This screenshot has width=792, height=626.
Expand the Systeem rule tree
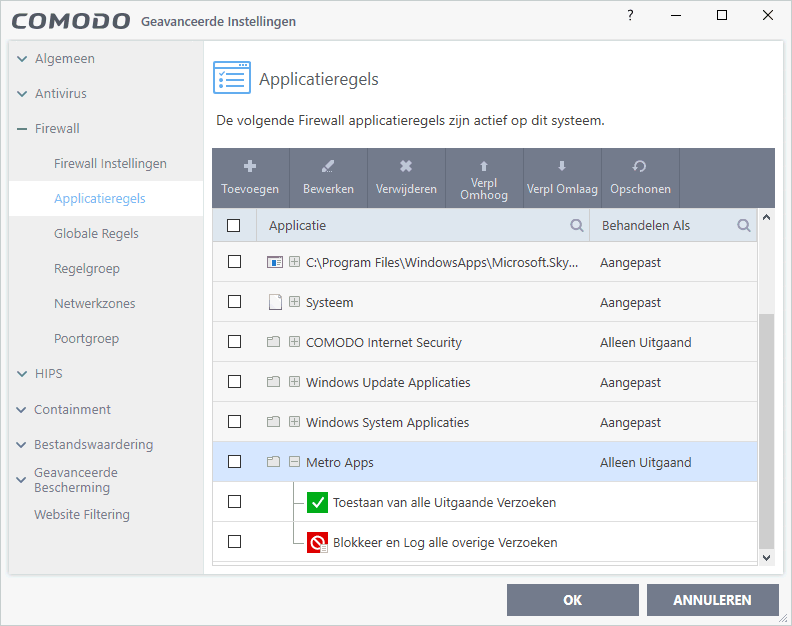click(x=294, y=302)
